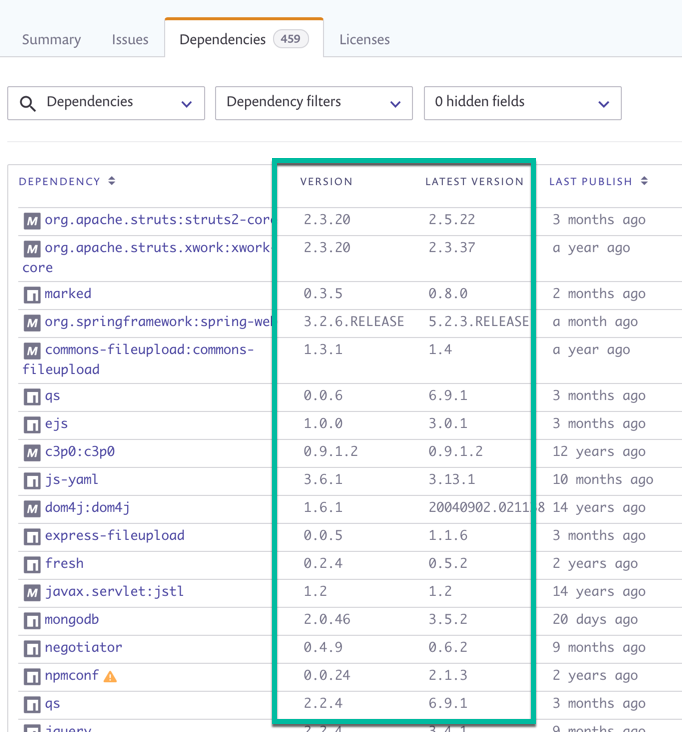Screen dimensions: 682x732
Task: Open the npmconf dependency link
Action: (72, 676)
